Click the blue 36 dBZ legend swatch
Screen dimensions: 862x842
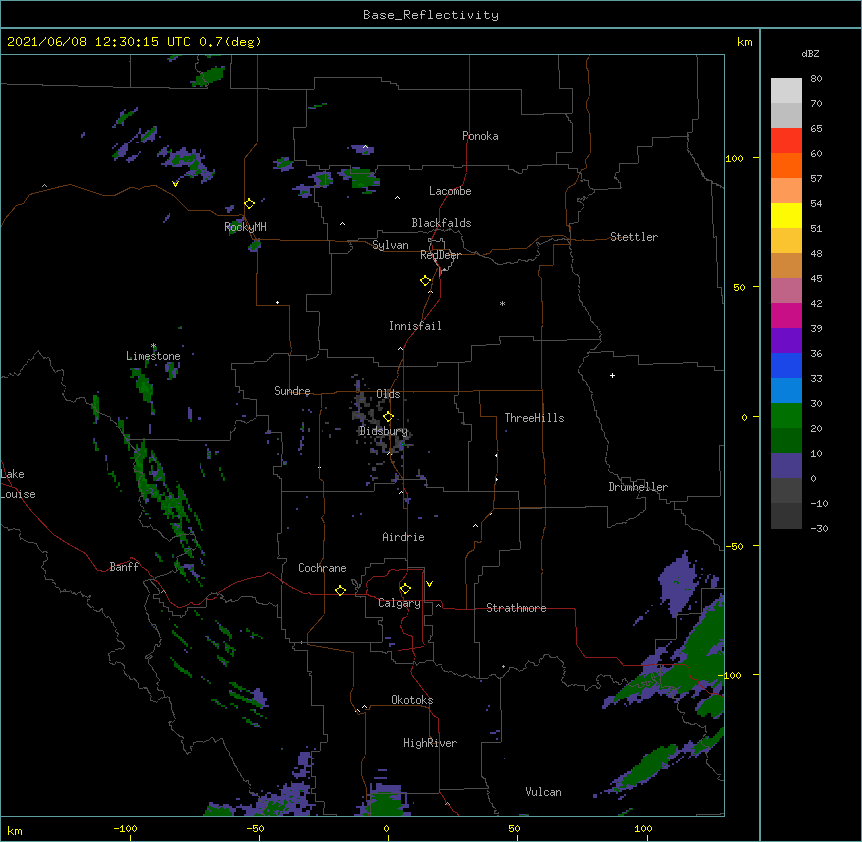coord(786,365)
